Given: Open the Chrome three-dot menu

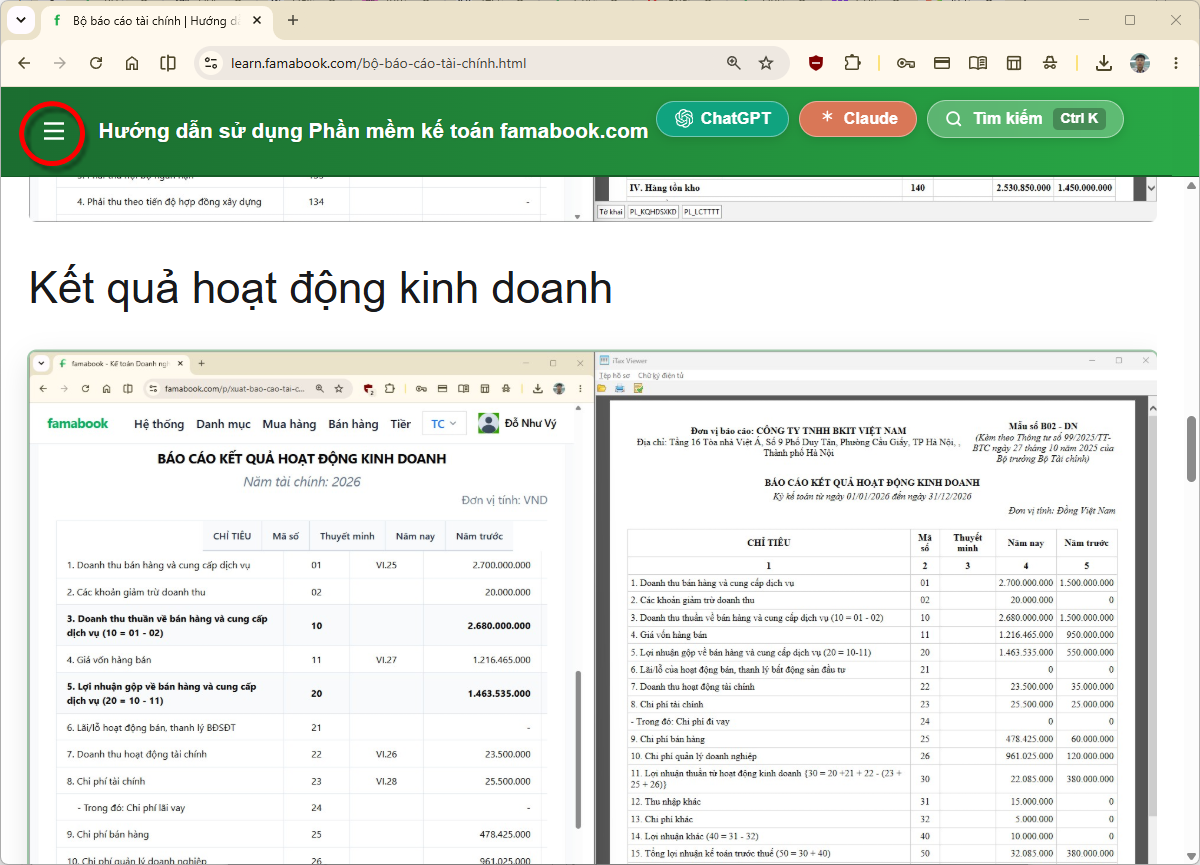Looking at the screenshot, I should click(1175, 63).
